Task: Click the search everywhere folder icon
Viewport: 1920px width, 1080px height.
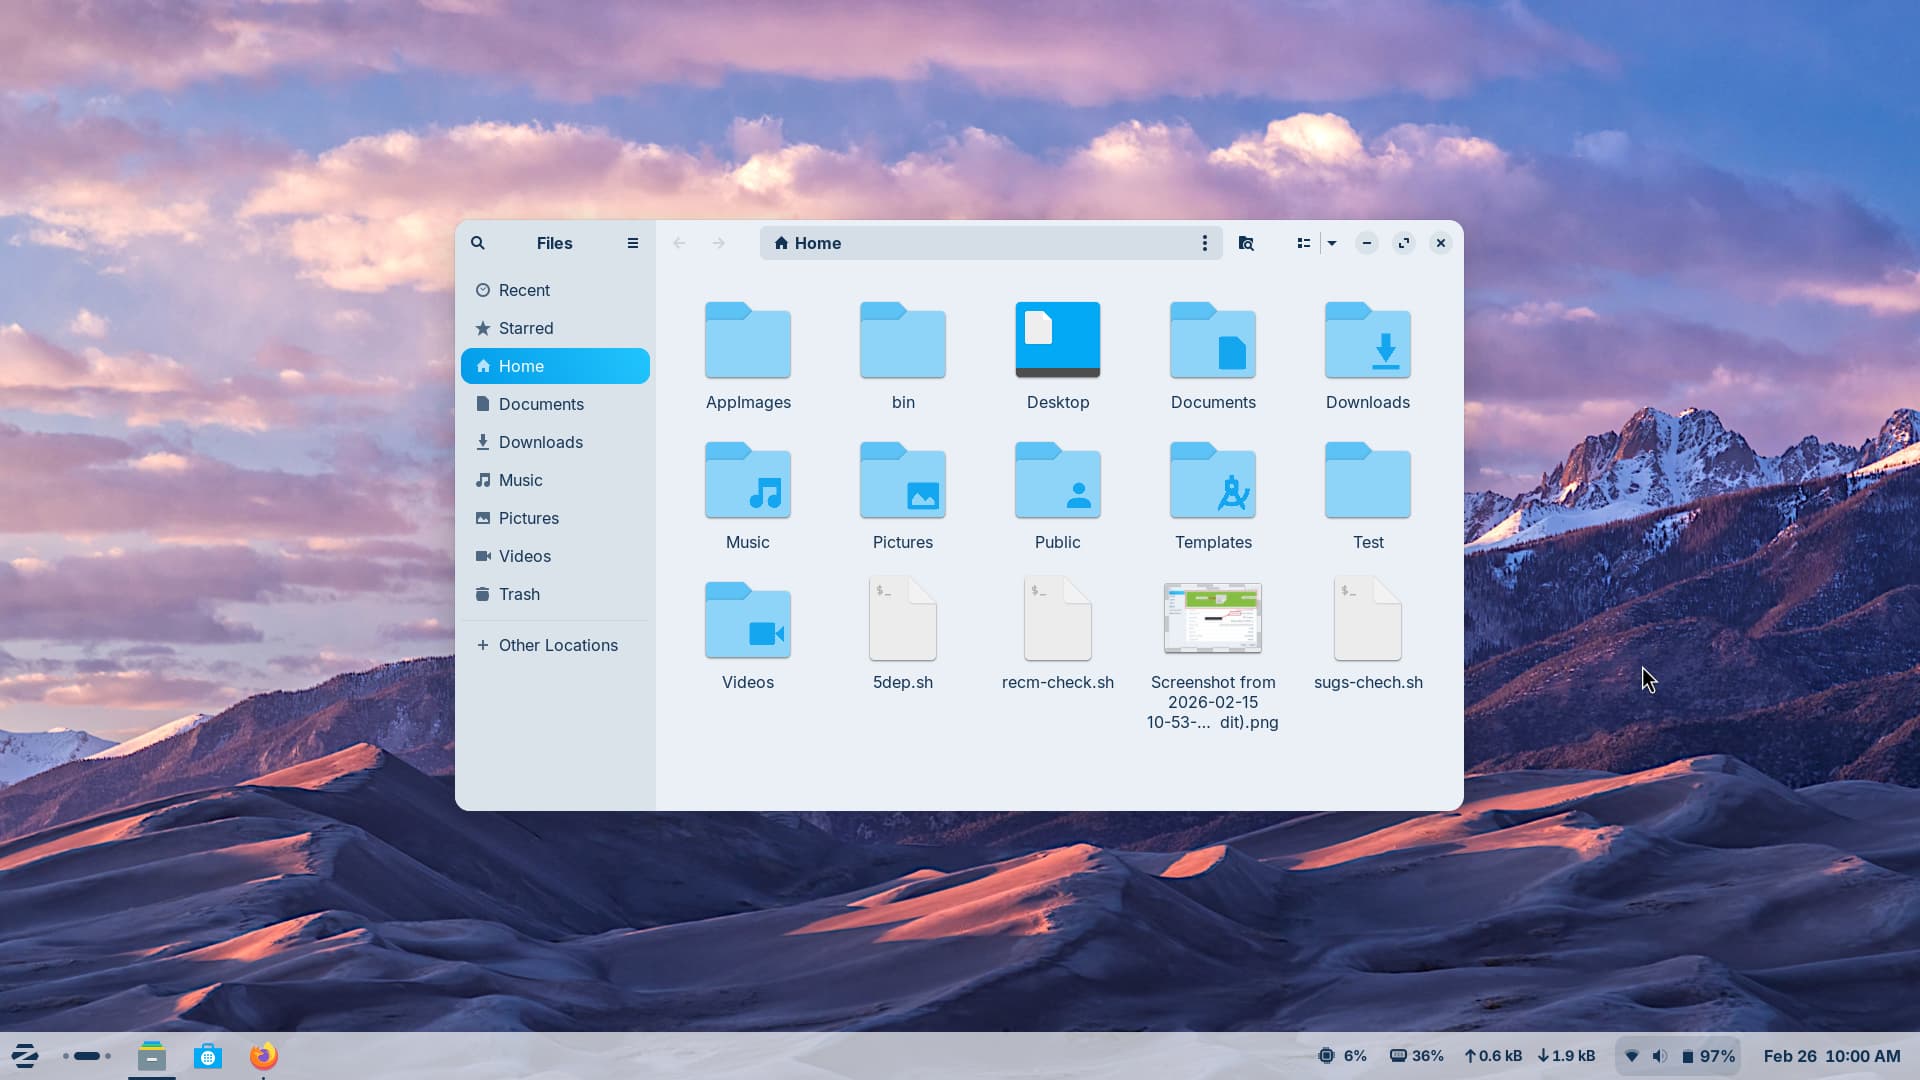Action: point(1246,243)
